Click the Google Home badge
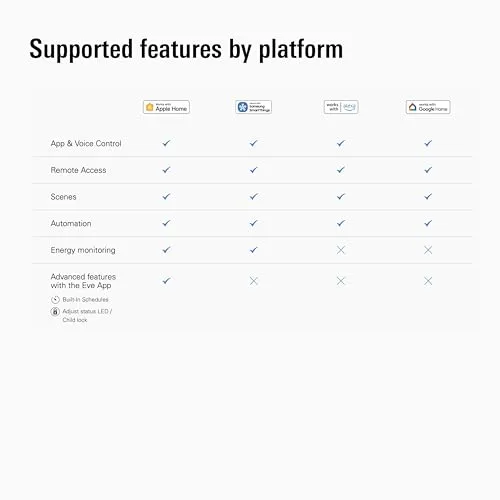Viewport: 500px width, 500px height. pos(428,107)
